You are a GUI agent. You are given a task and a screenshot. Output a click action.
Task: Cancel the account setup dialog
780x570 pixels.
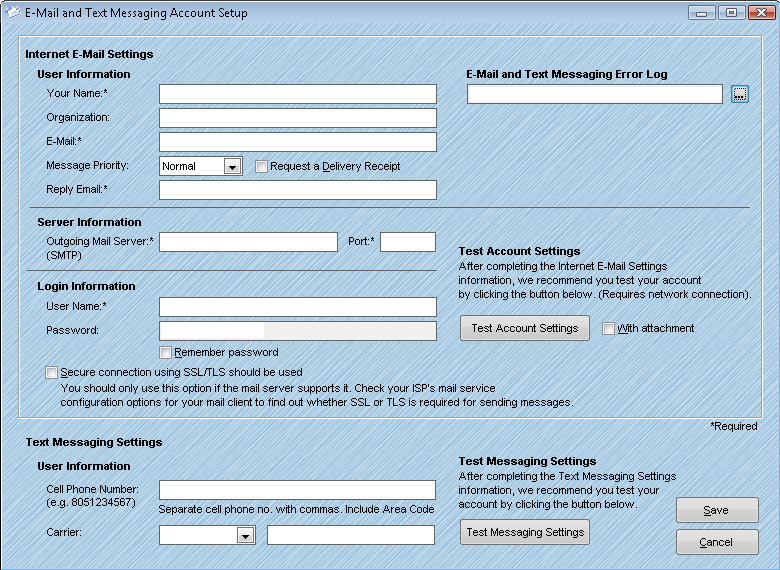[717, 542]
